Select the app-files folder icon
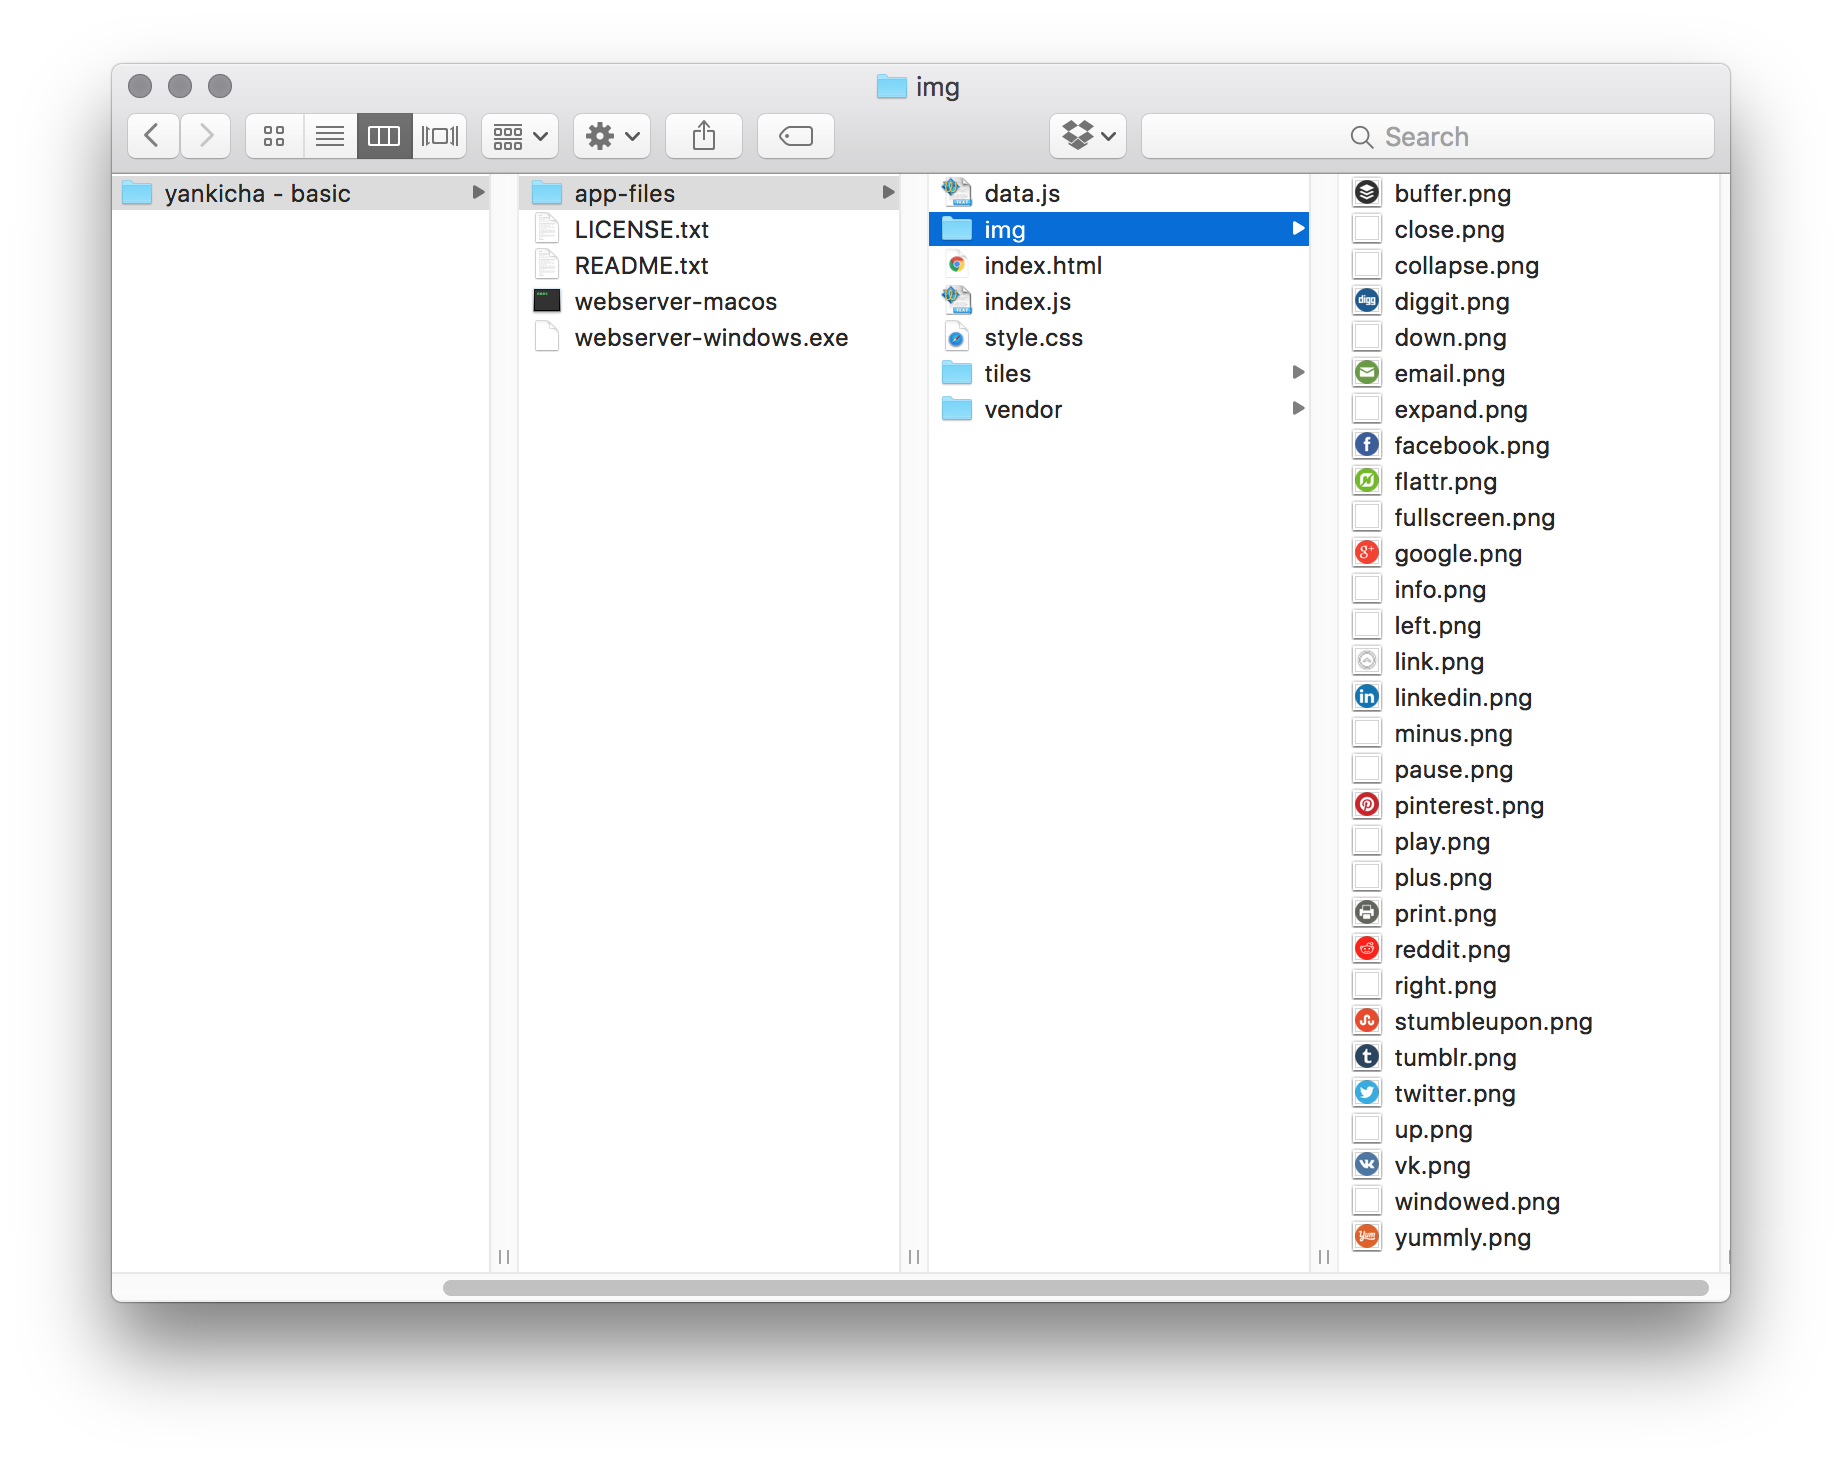The image size is (1842, 1462). click(547, 193)
